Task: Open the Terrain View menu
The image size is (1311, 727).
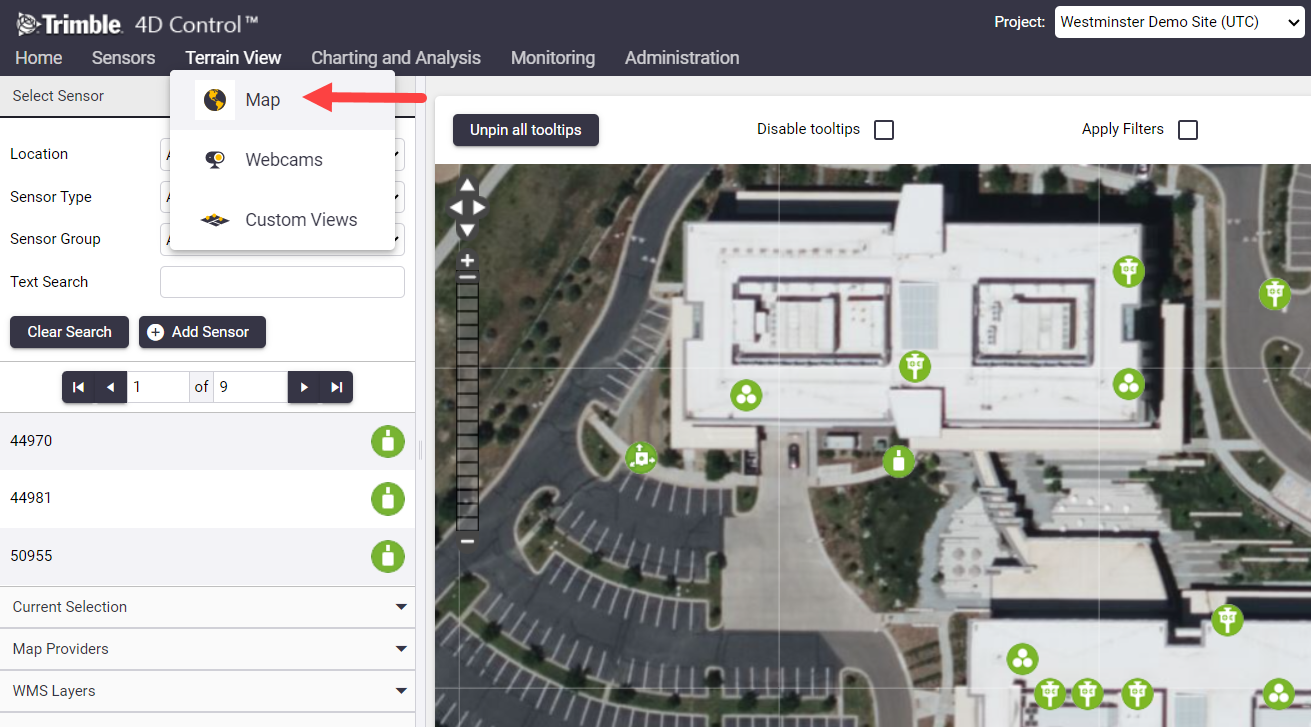Action: click(233, 58)
